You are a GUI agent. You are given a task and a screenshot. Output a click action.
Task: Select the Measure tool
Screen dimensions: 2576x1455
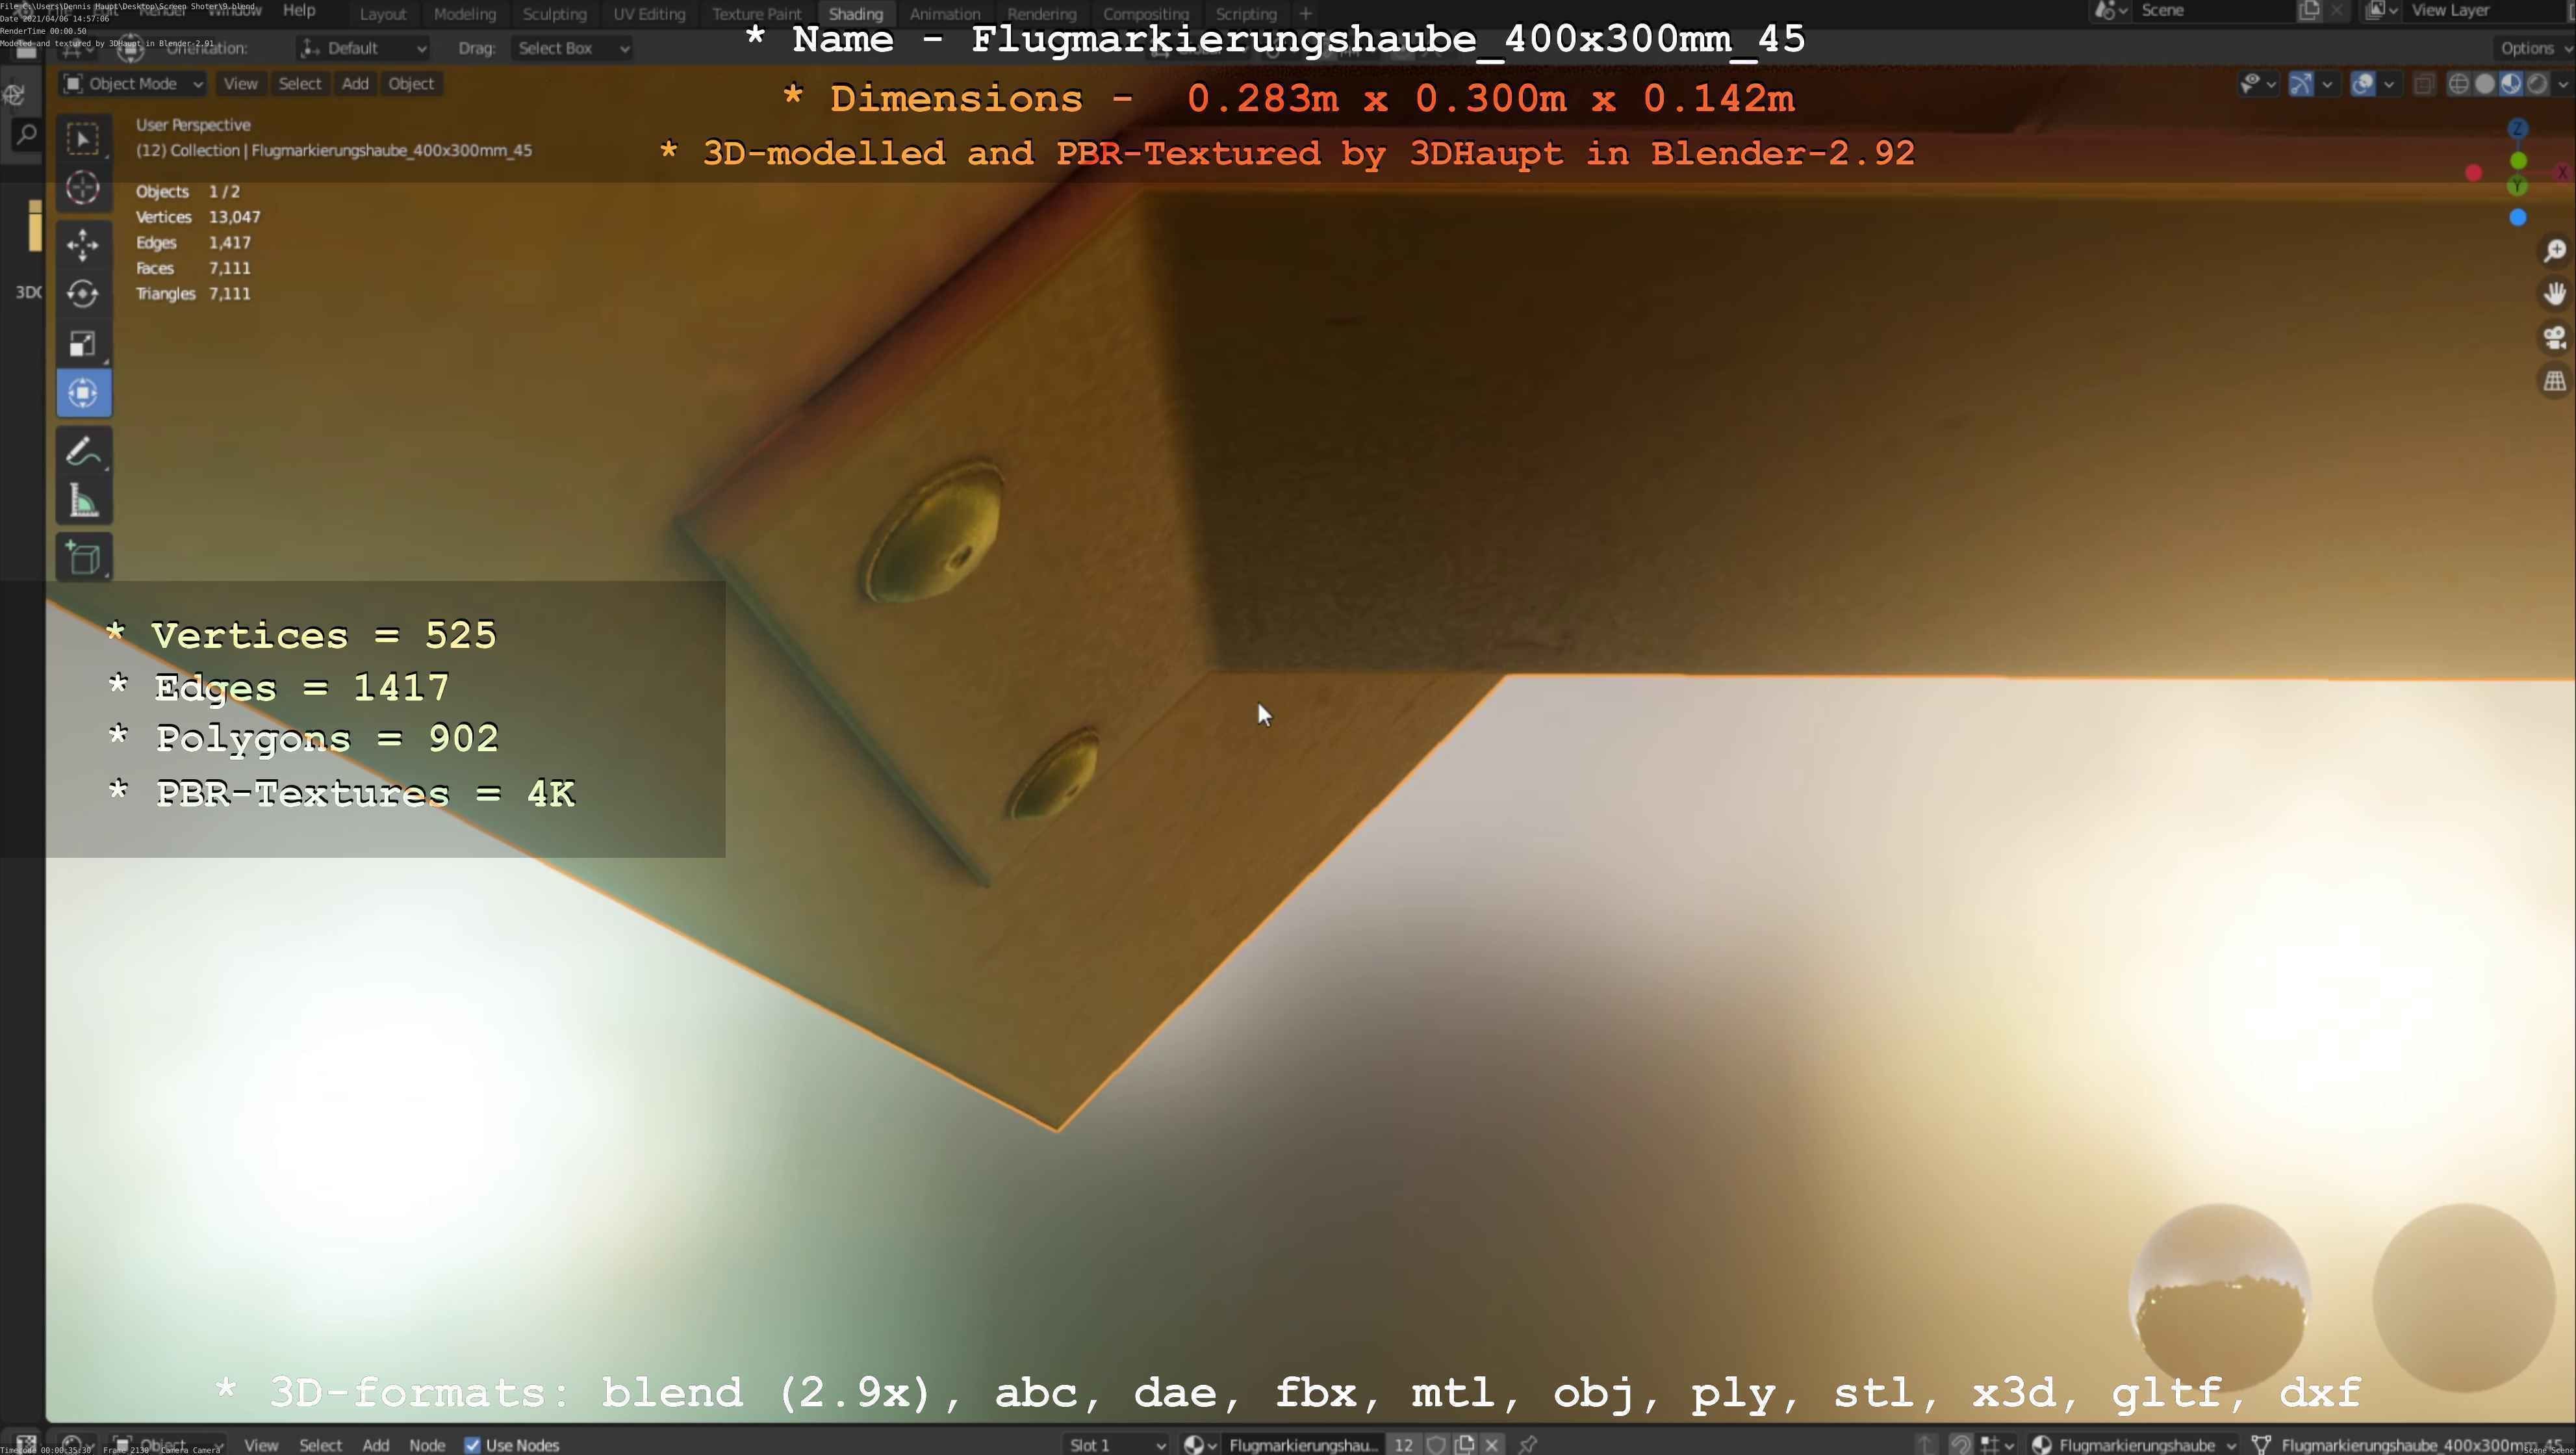tap(83, 502)
